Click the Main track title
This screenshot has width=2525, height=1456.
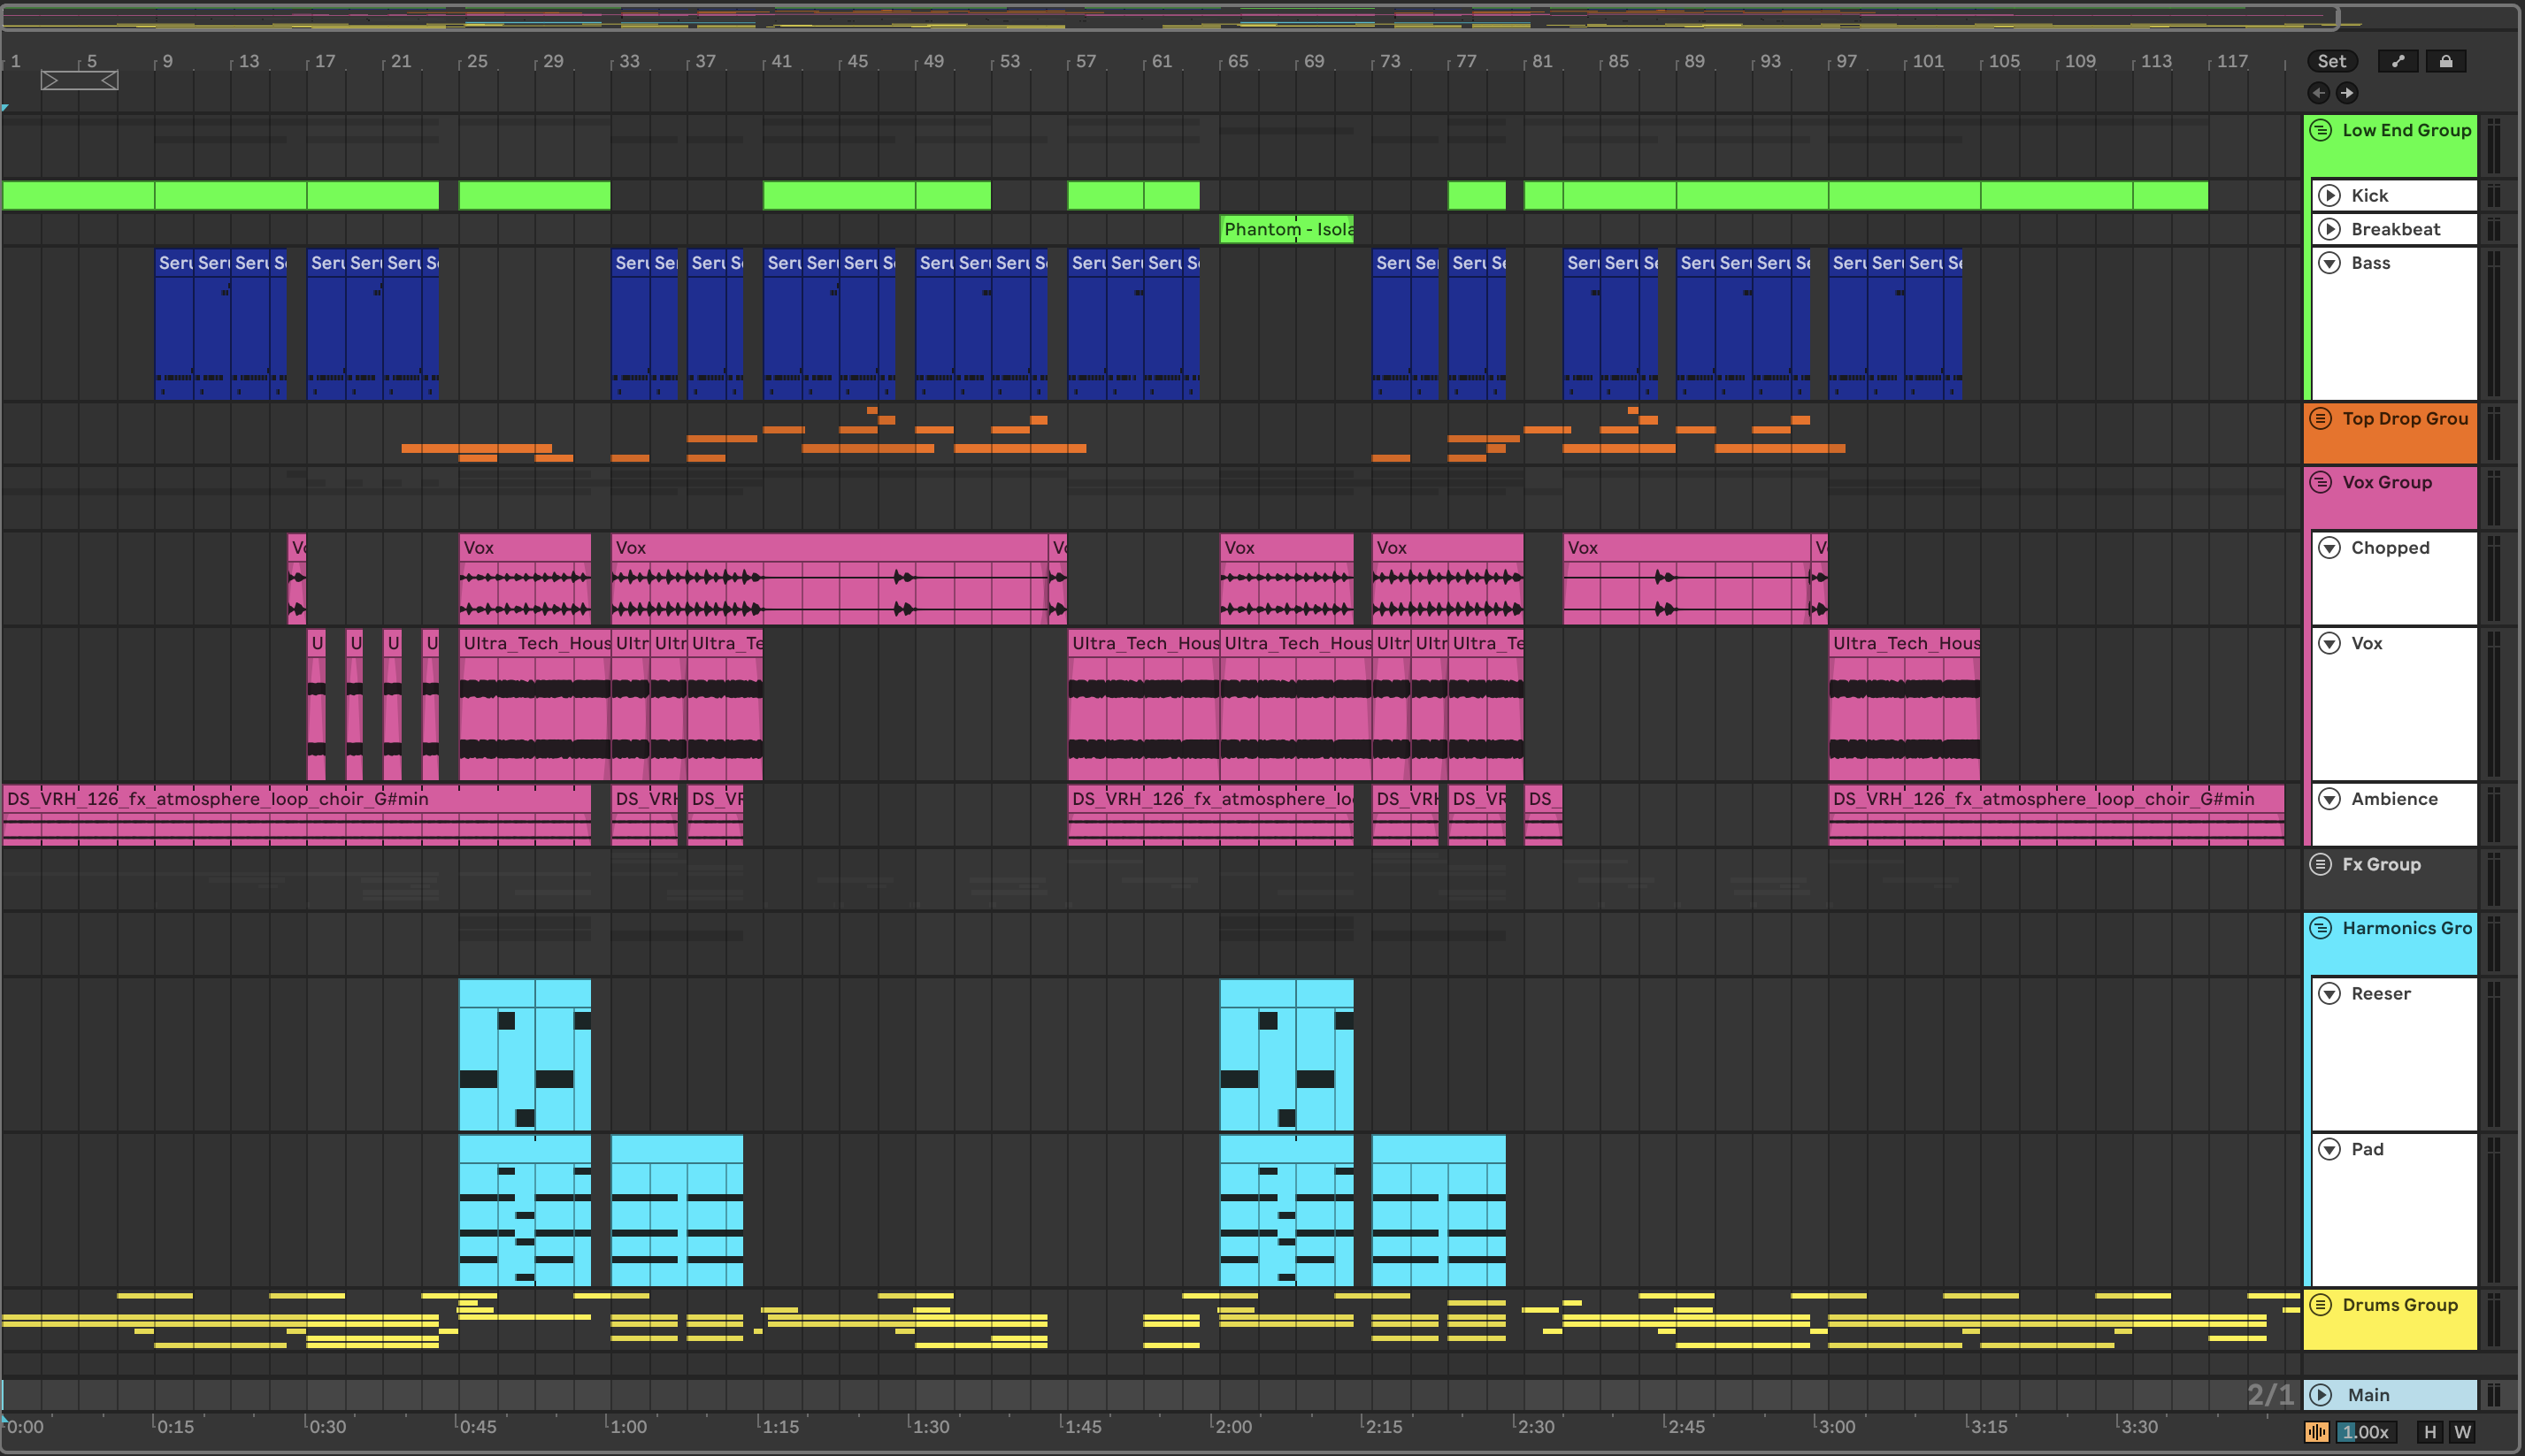(x=2368, y=1394)
